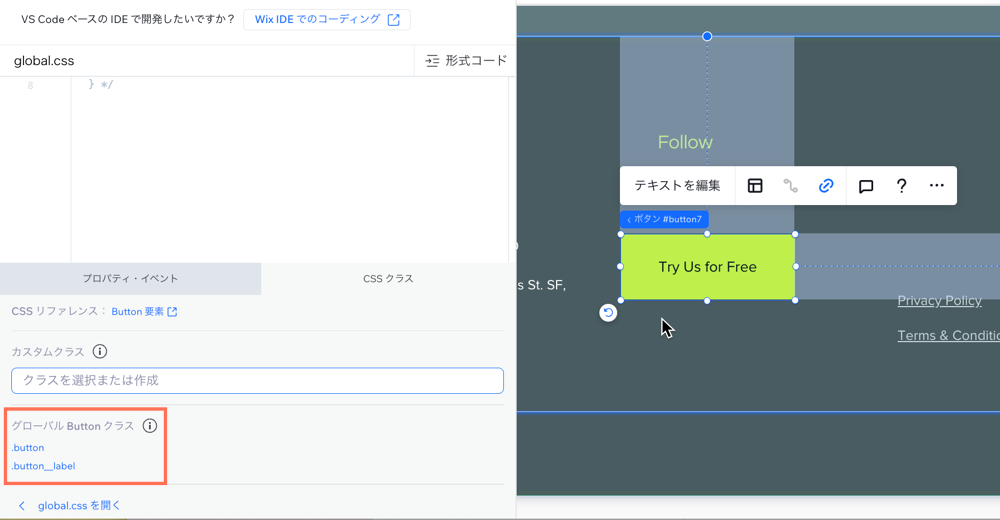Click the テキストを編集 button

pos(677,186)
